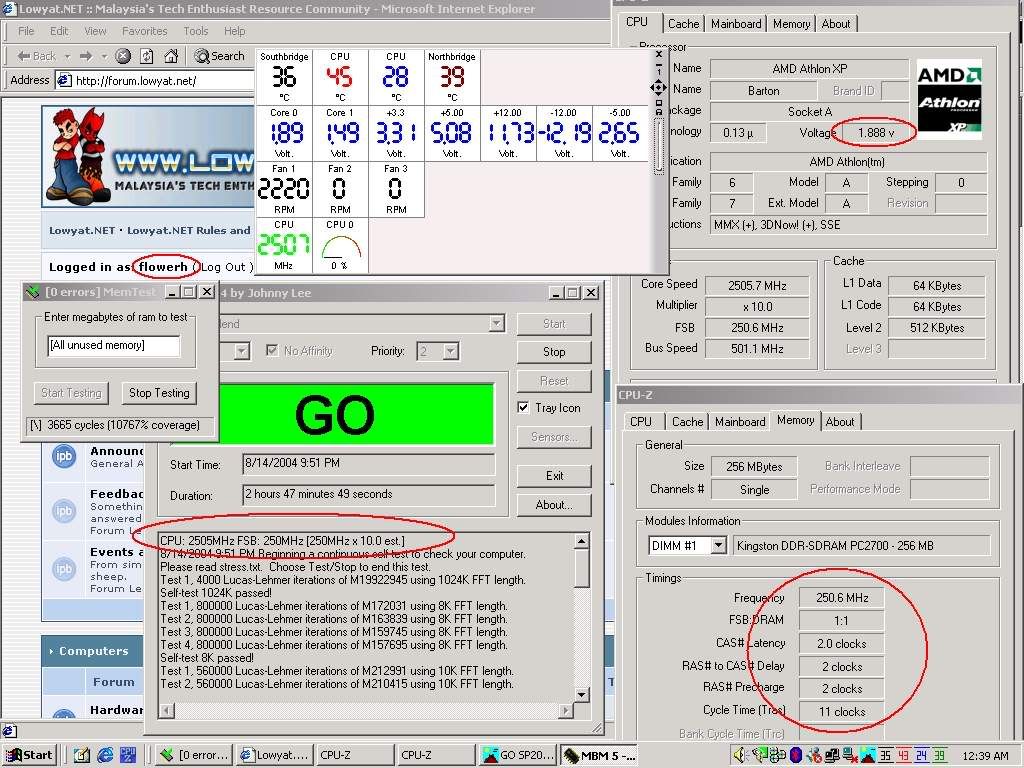Click the About... button in the stress tester
The image size is (1024, 768).
(554, 505)
